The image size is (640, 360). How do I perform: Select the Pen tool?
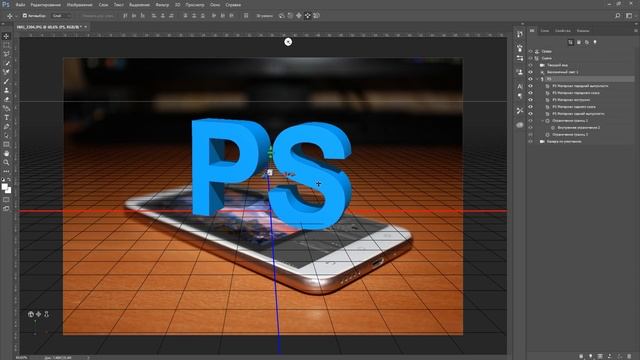[x=6, y=127]
